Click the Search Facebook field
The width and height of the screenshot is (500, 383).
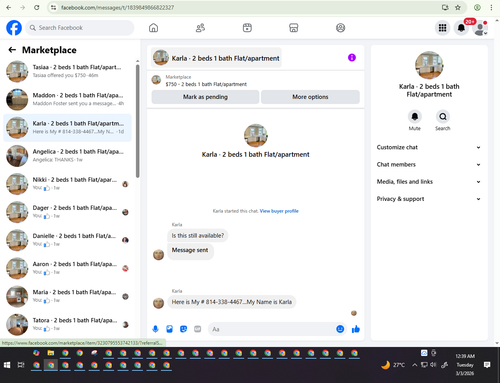click(x=80, y=28)
